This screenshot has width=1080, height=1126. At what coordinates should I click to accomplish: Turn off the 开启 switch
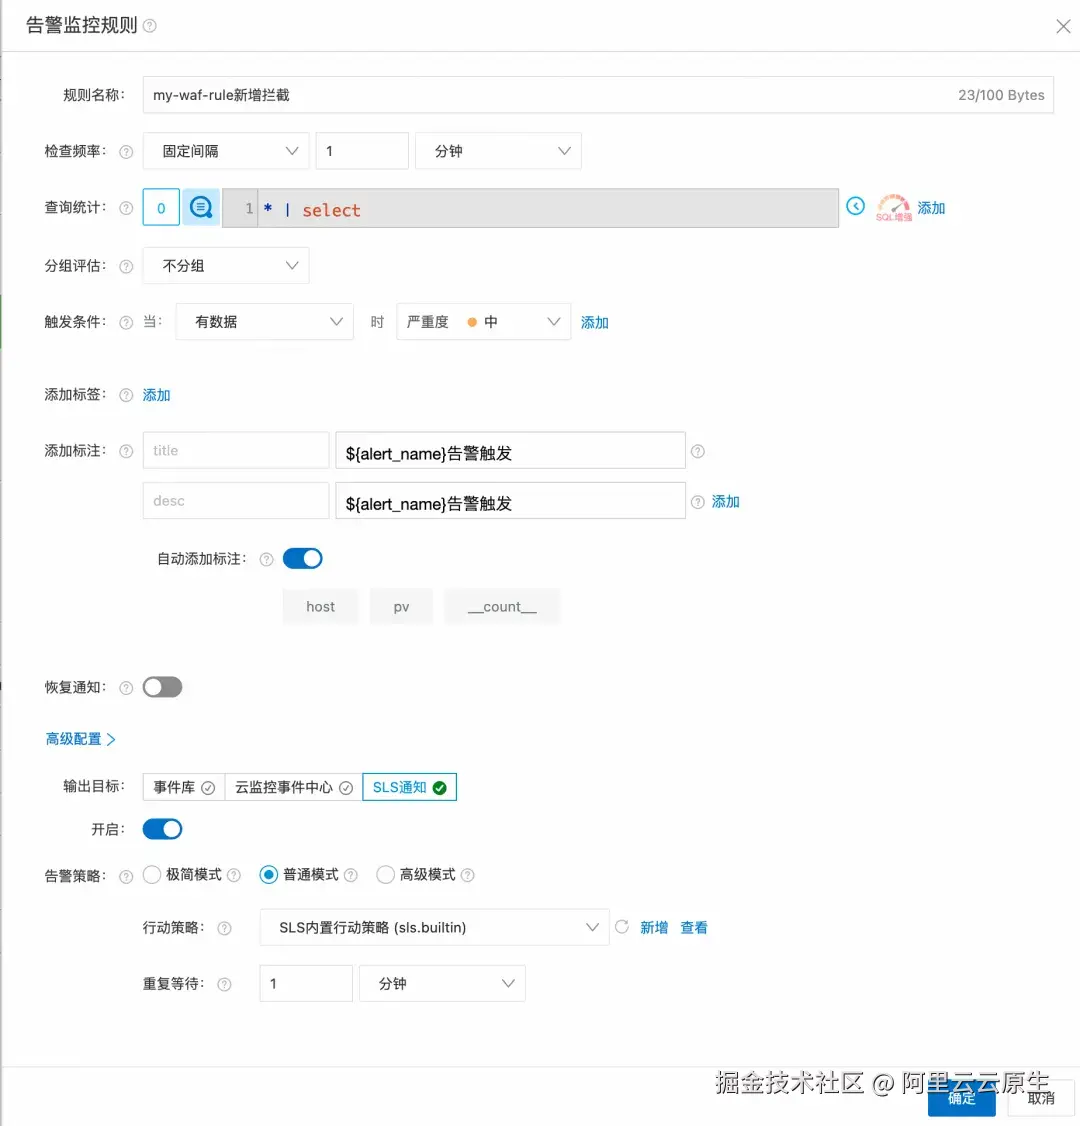point(162,829)
